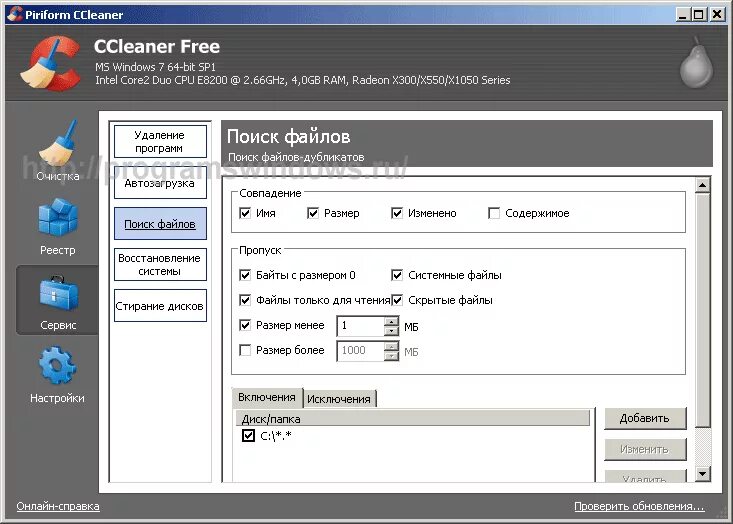The image size is (733, 524).
Task: Open Стирание дисков tool
Action: (160, 306)
